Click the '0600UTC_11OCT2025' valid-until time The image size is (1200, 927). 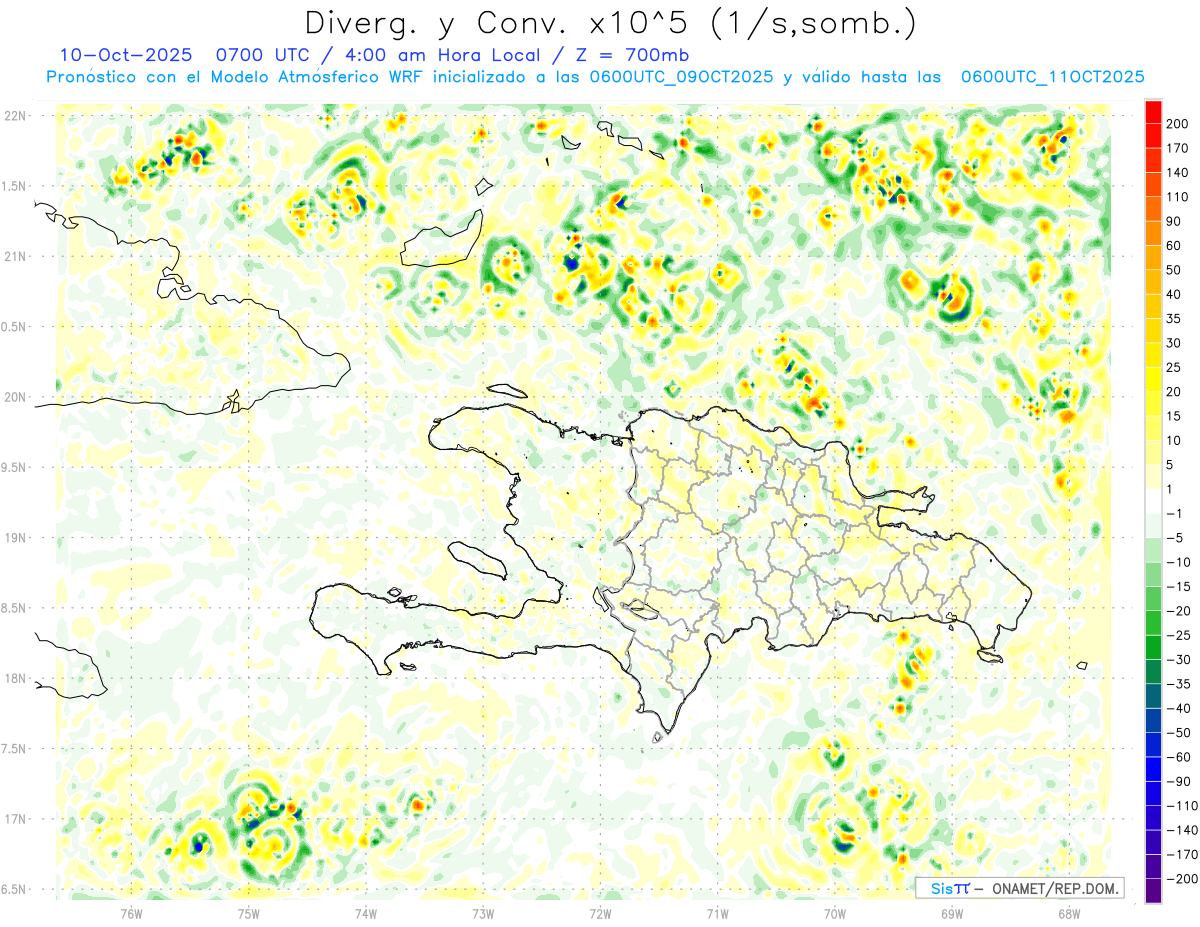(1052, 76)
